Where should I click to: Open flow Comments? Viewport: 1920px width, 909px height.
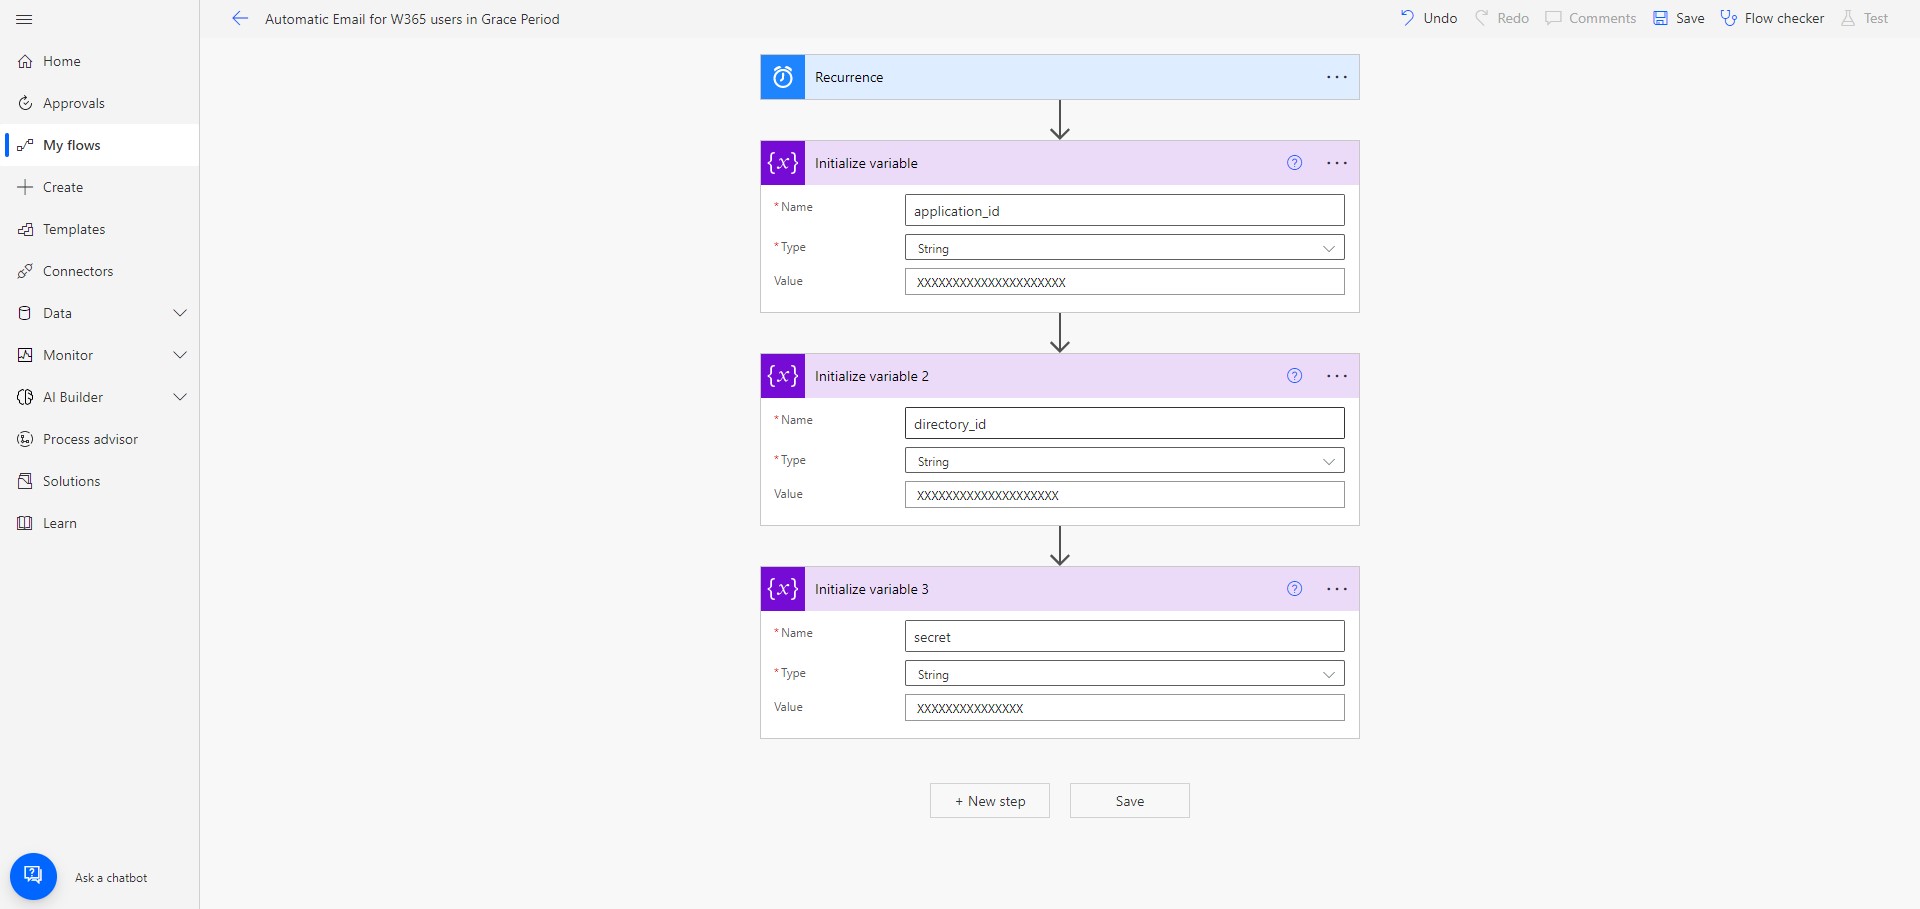coord(1590,17)
